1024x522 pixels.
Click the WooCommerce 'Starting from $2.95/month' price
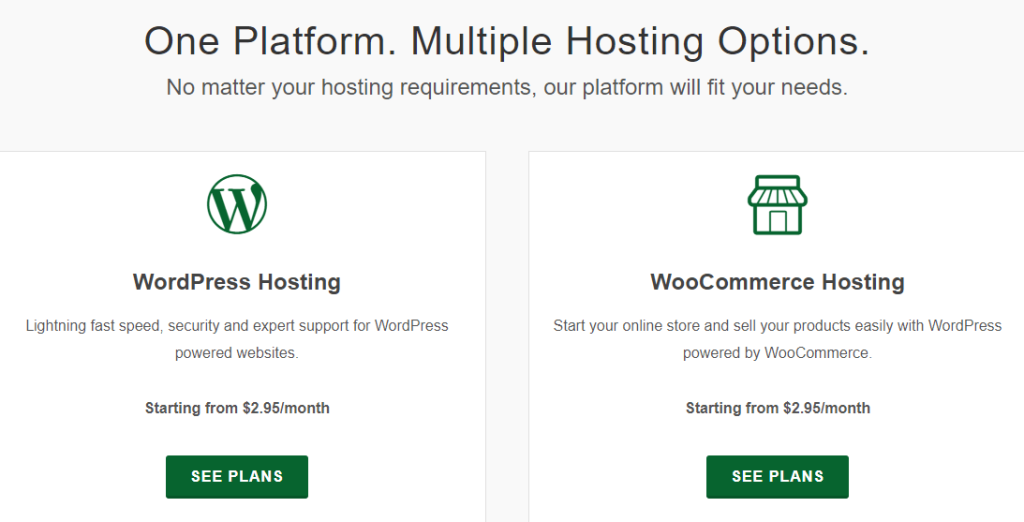pos(777,408)
